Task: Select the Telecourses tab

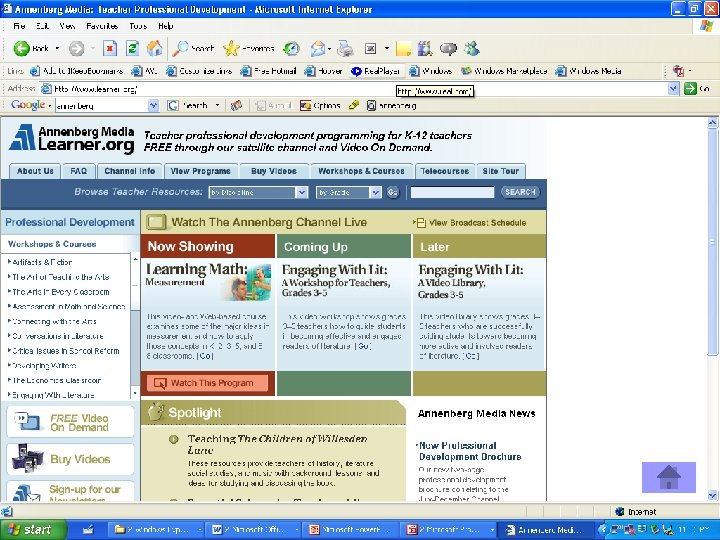Action: [x=444, y=171]
